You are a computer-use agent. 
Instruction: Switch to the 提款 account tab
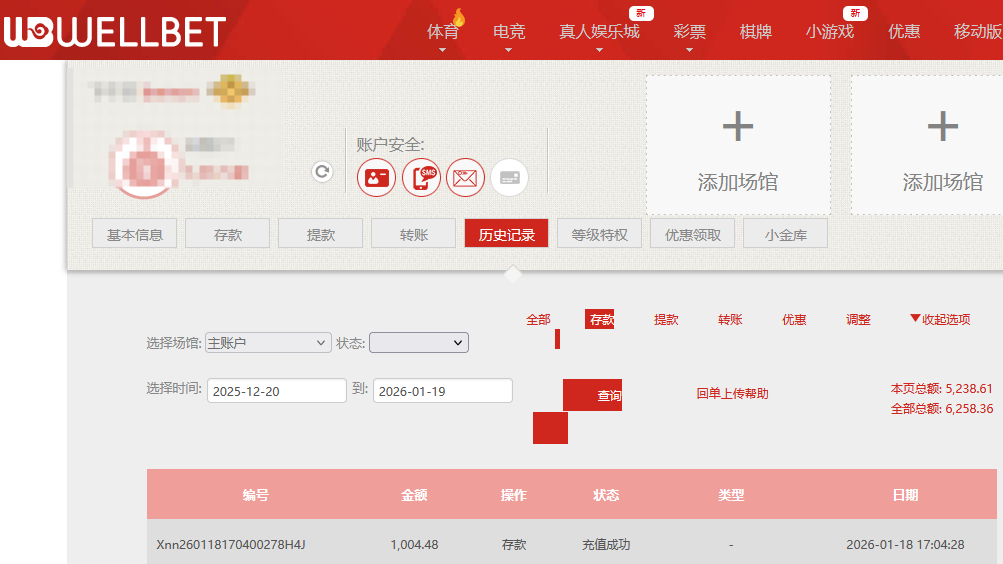click(320, 235)
